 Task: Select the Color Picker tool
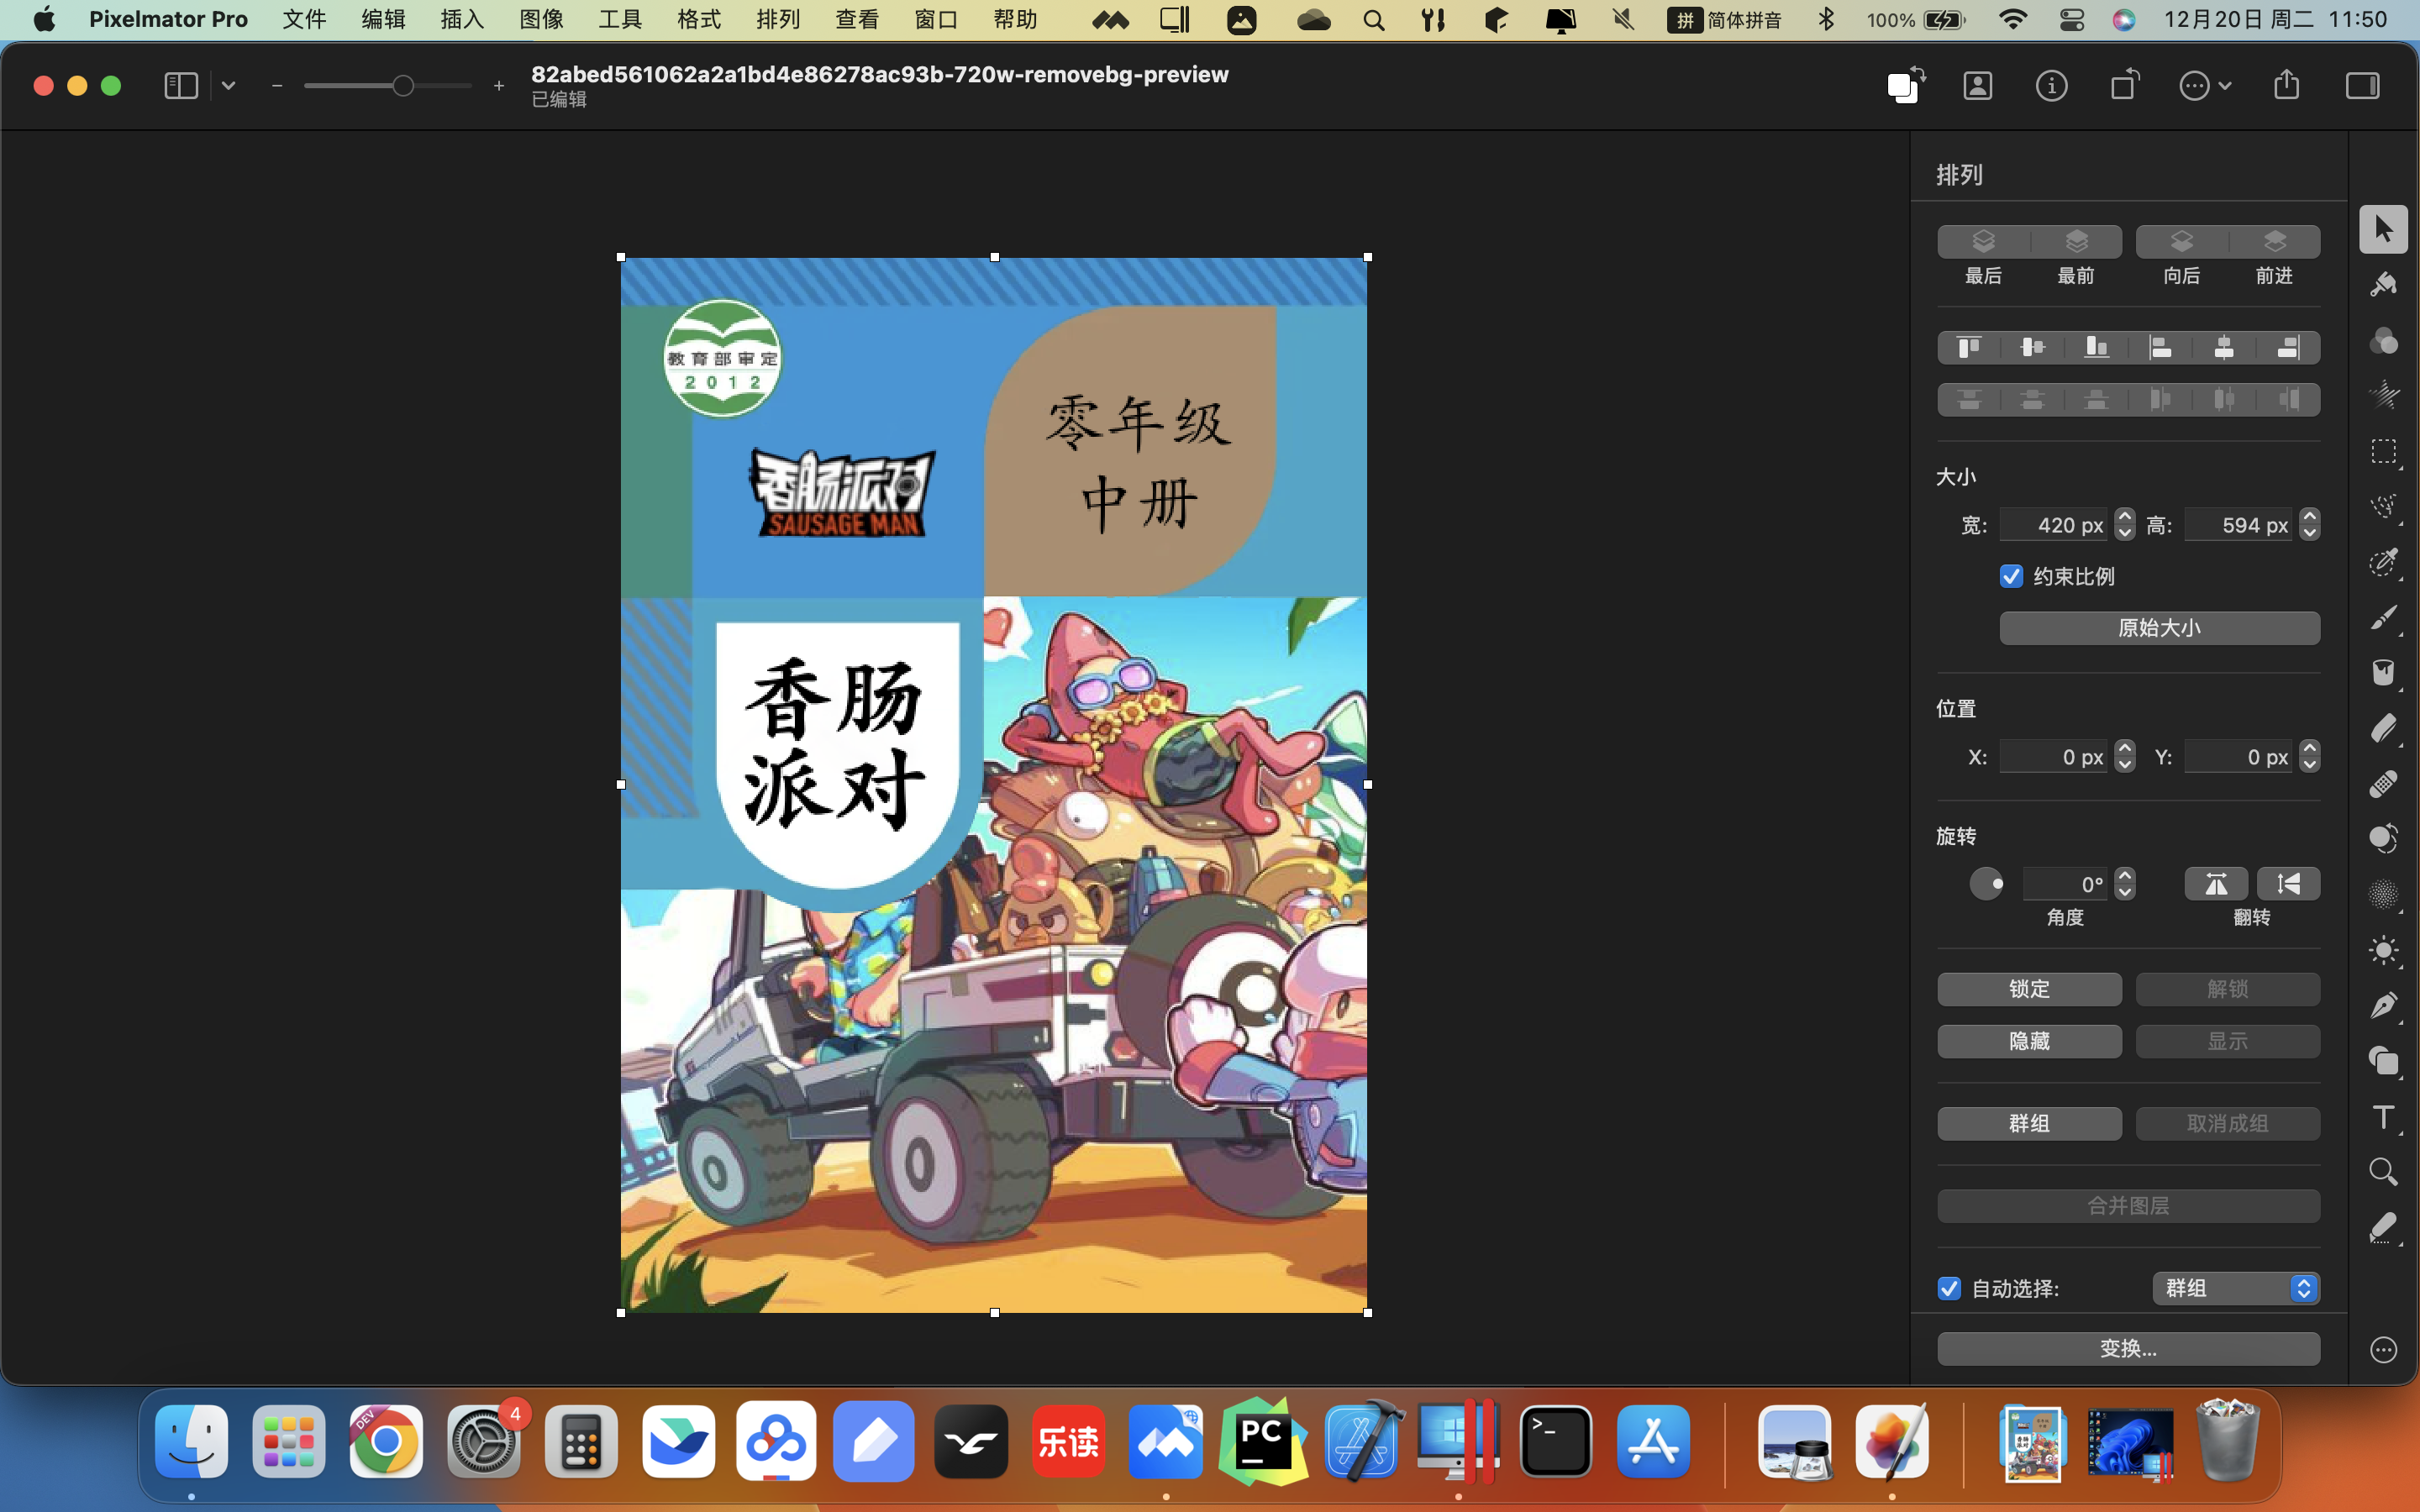click(2383, 1227)
